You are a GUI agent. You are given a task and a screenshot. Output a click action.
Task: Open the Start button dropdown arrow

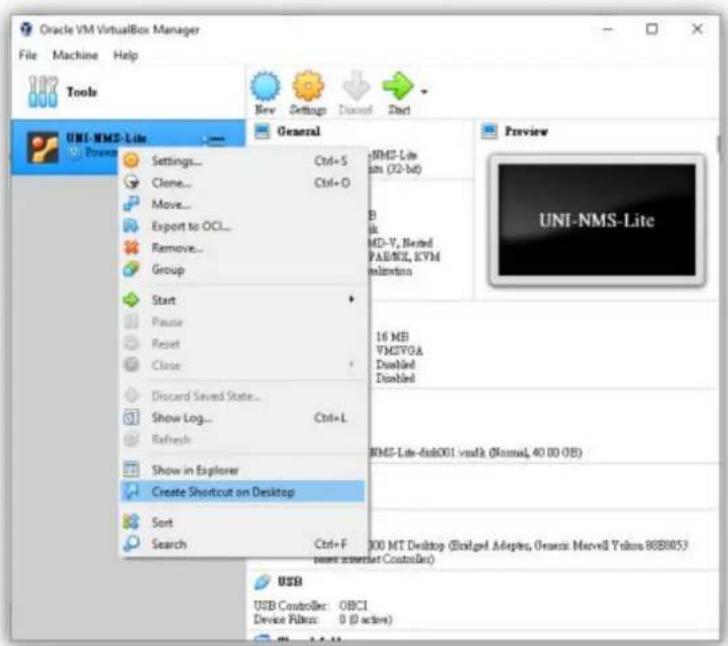[424, 92]
